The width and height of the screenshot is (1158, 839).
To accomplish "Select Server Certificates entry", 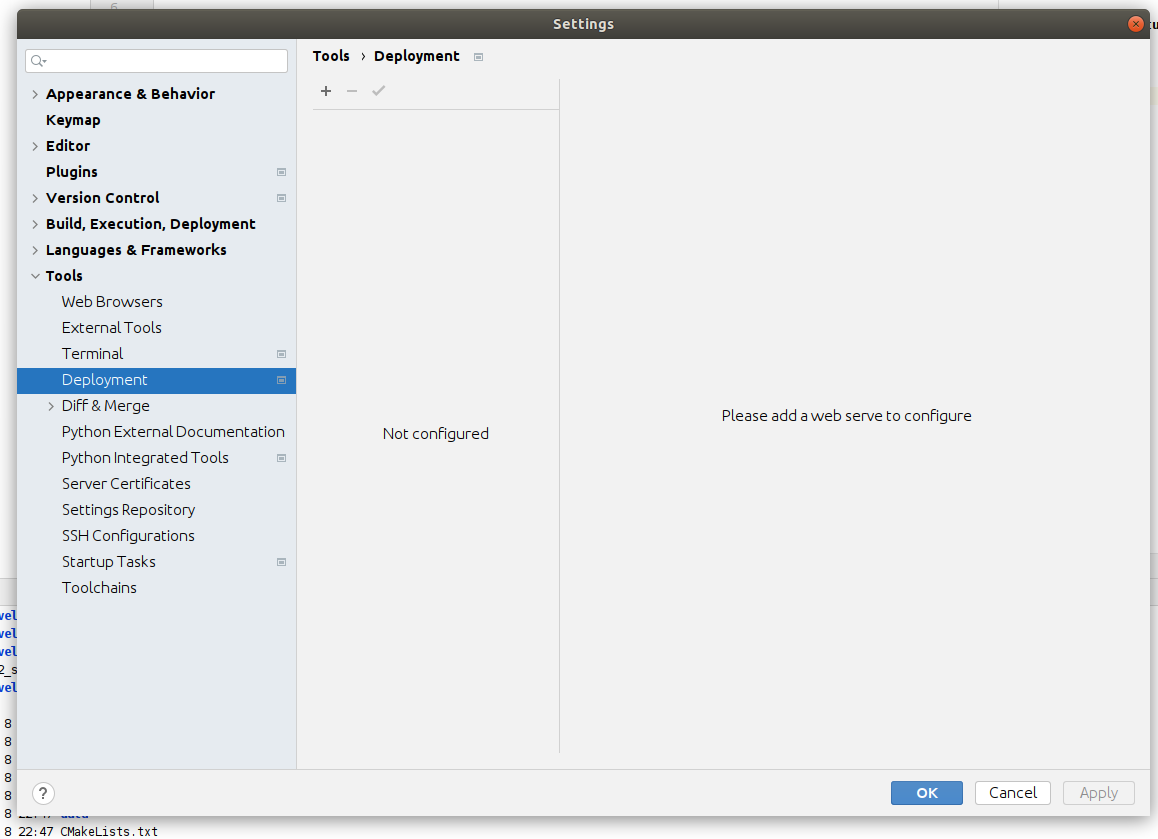I will click(x=126, y=484).
